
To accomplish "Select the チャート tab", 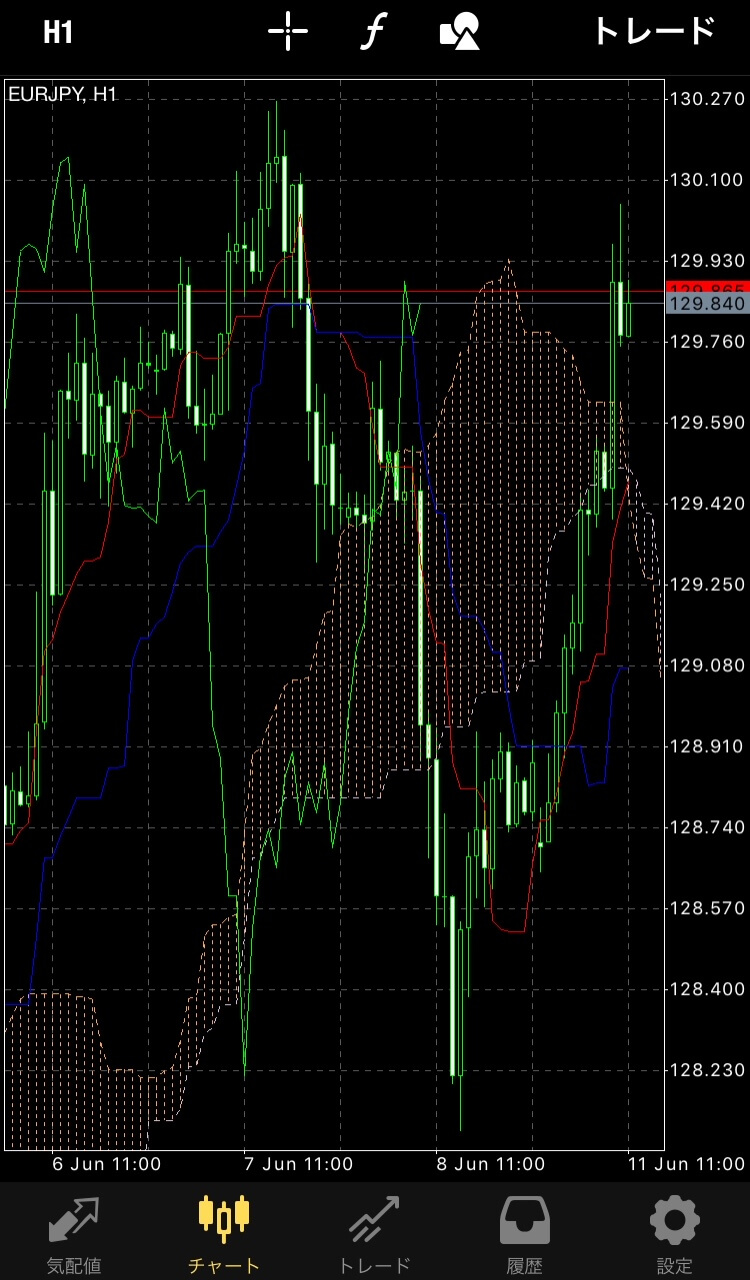I will tap(224, 1235).
